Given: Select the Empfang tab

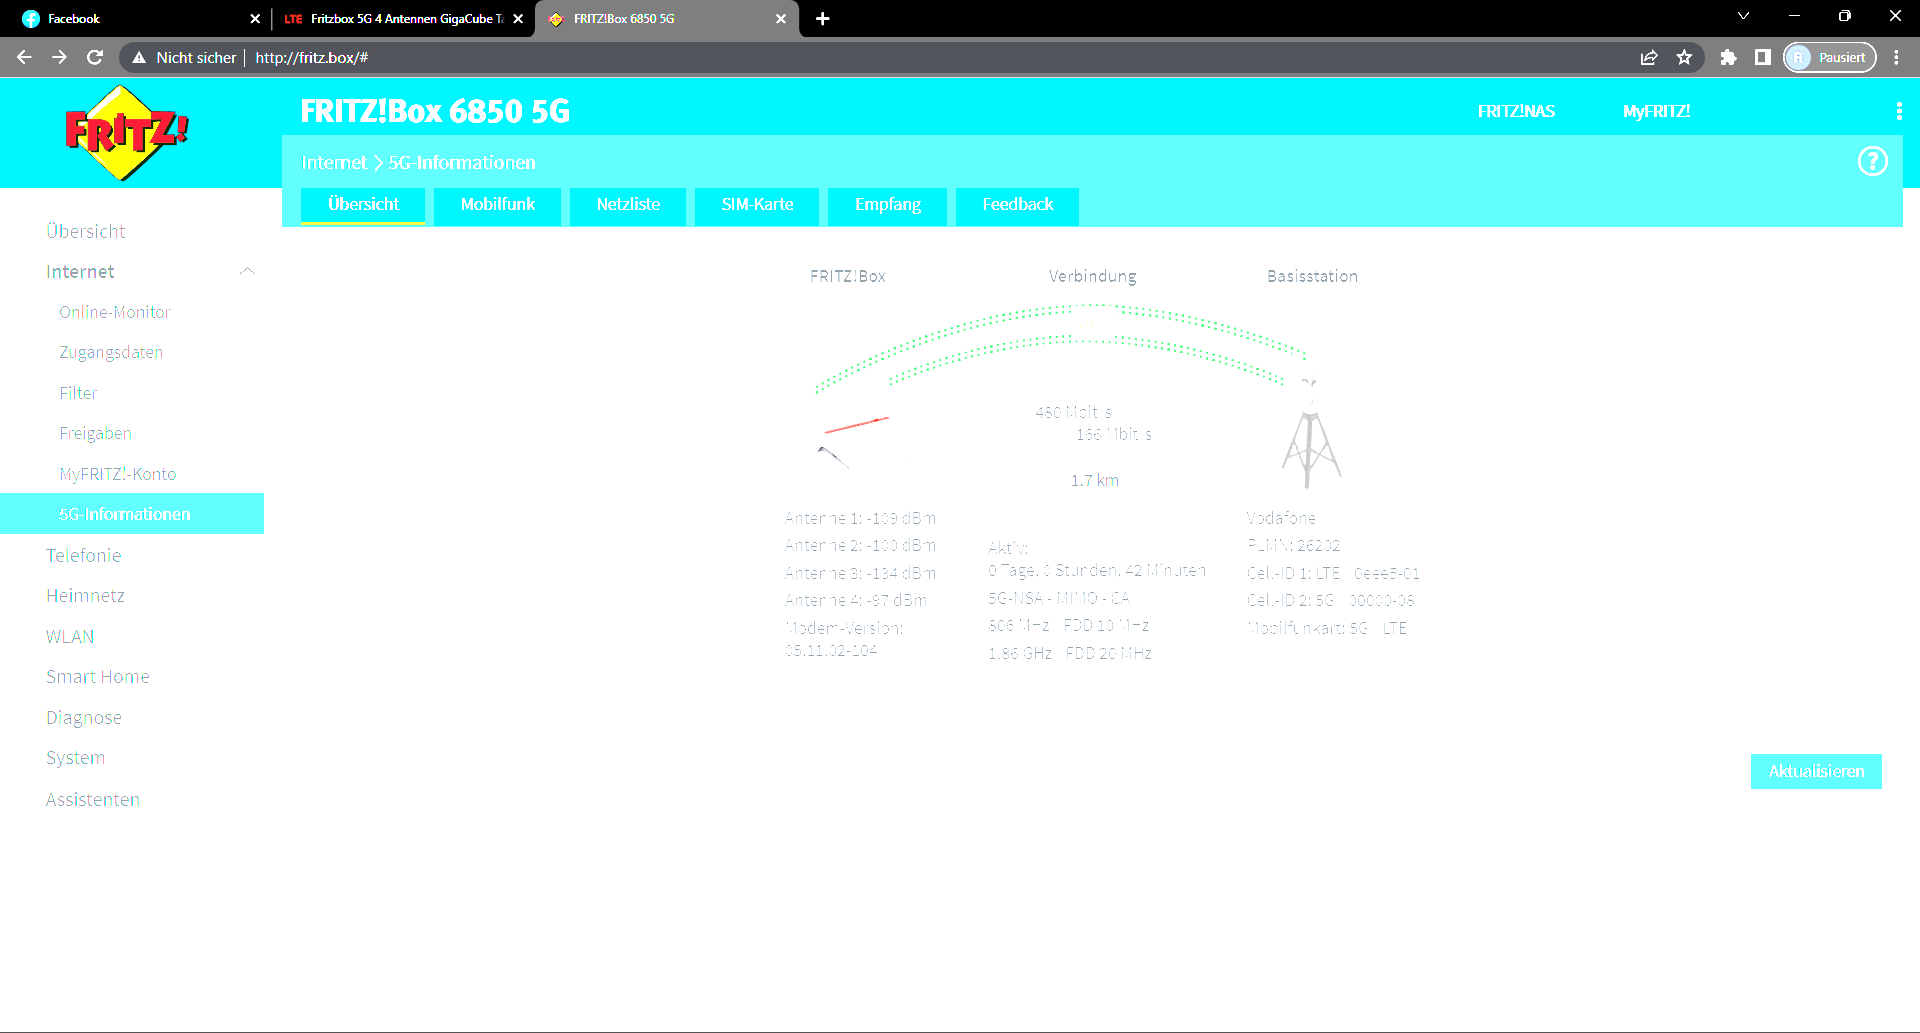Looking at the screenshot, I should (888, 205).
